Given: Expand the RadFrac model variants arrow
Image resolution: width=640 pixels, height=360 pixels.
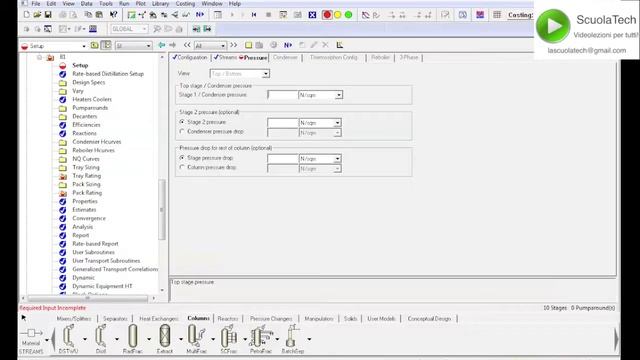Looking at the screenshot, I should [x=149, y=339].
